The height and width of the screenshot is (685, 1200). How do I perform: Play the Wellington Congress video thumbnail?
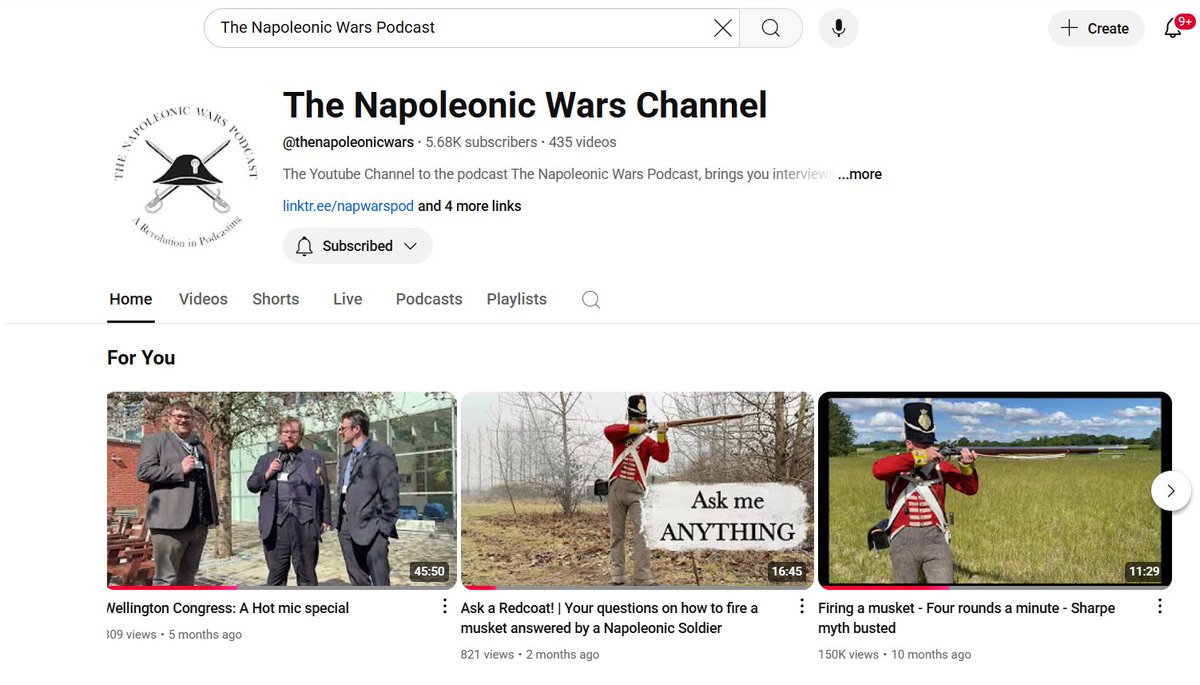tap(282, 490)
